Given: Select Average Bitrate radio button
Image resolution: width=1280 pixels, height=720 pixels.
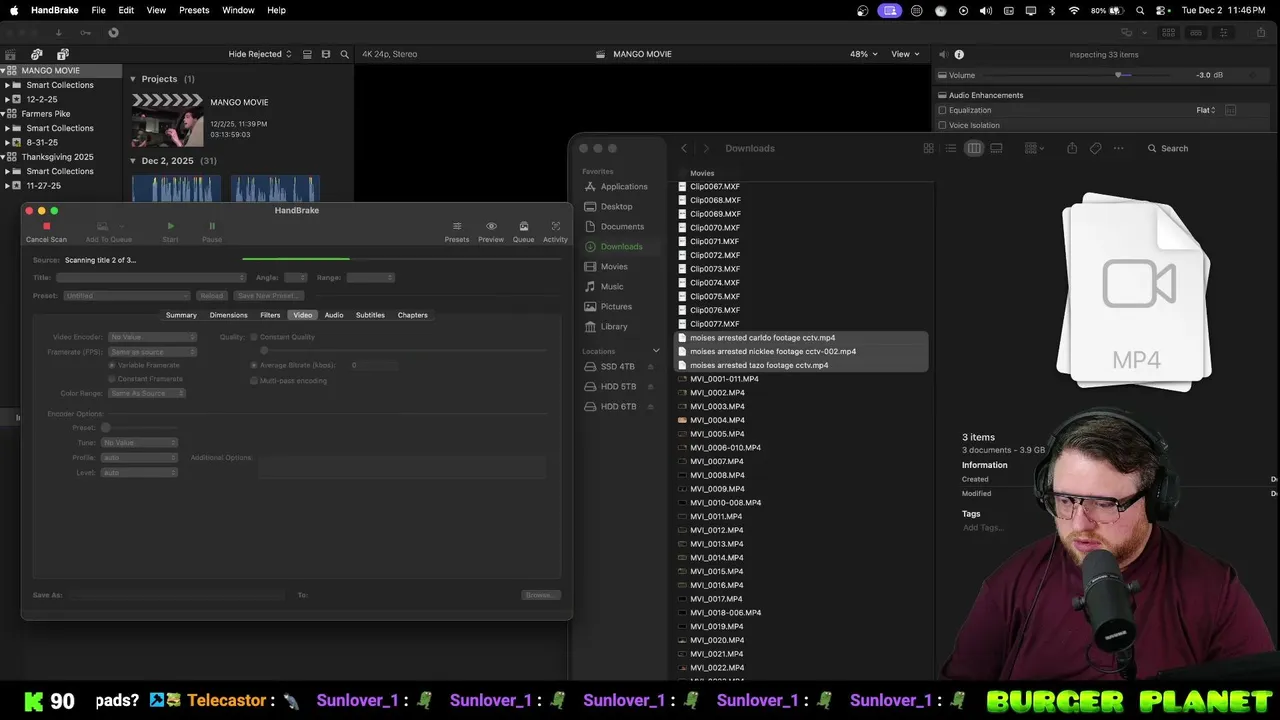Looking at the screenshot, I should pyautogui.click(x=254, y=365).
